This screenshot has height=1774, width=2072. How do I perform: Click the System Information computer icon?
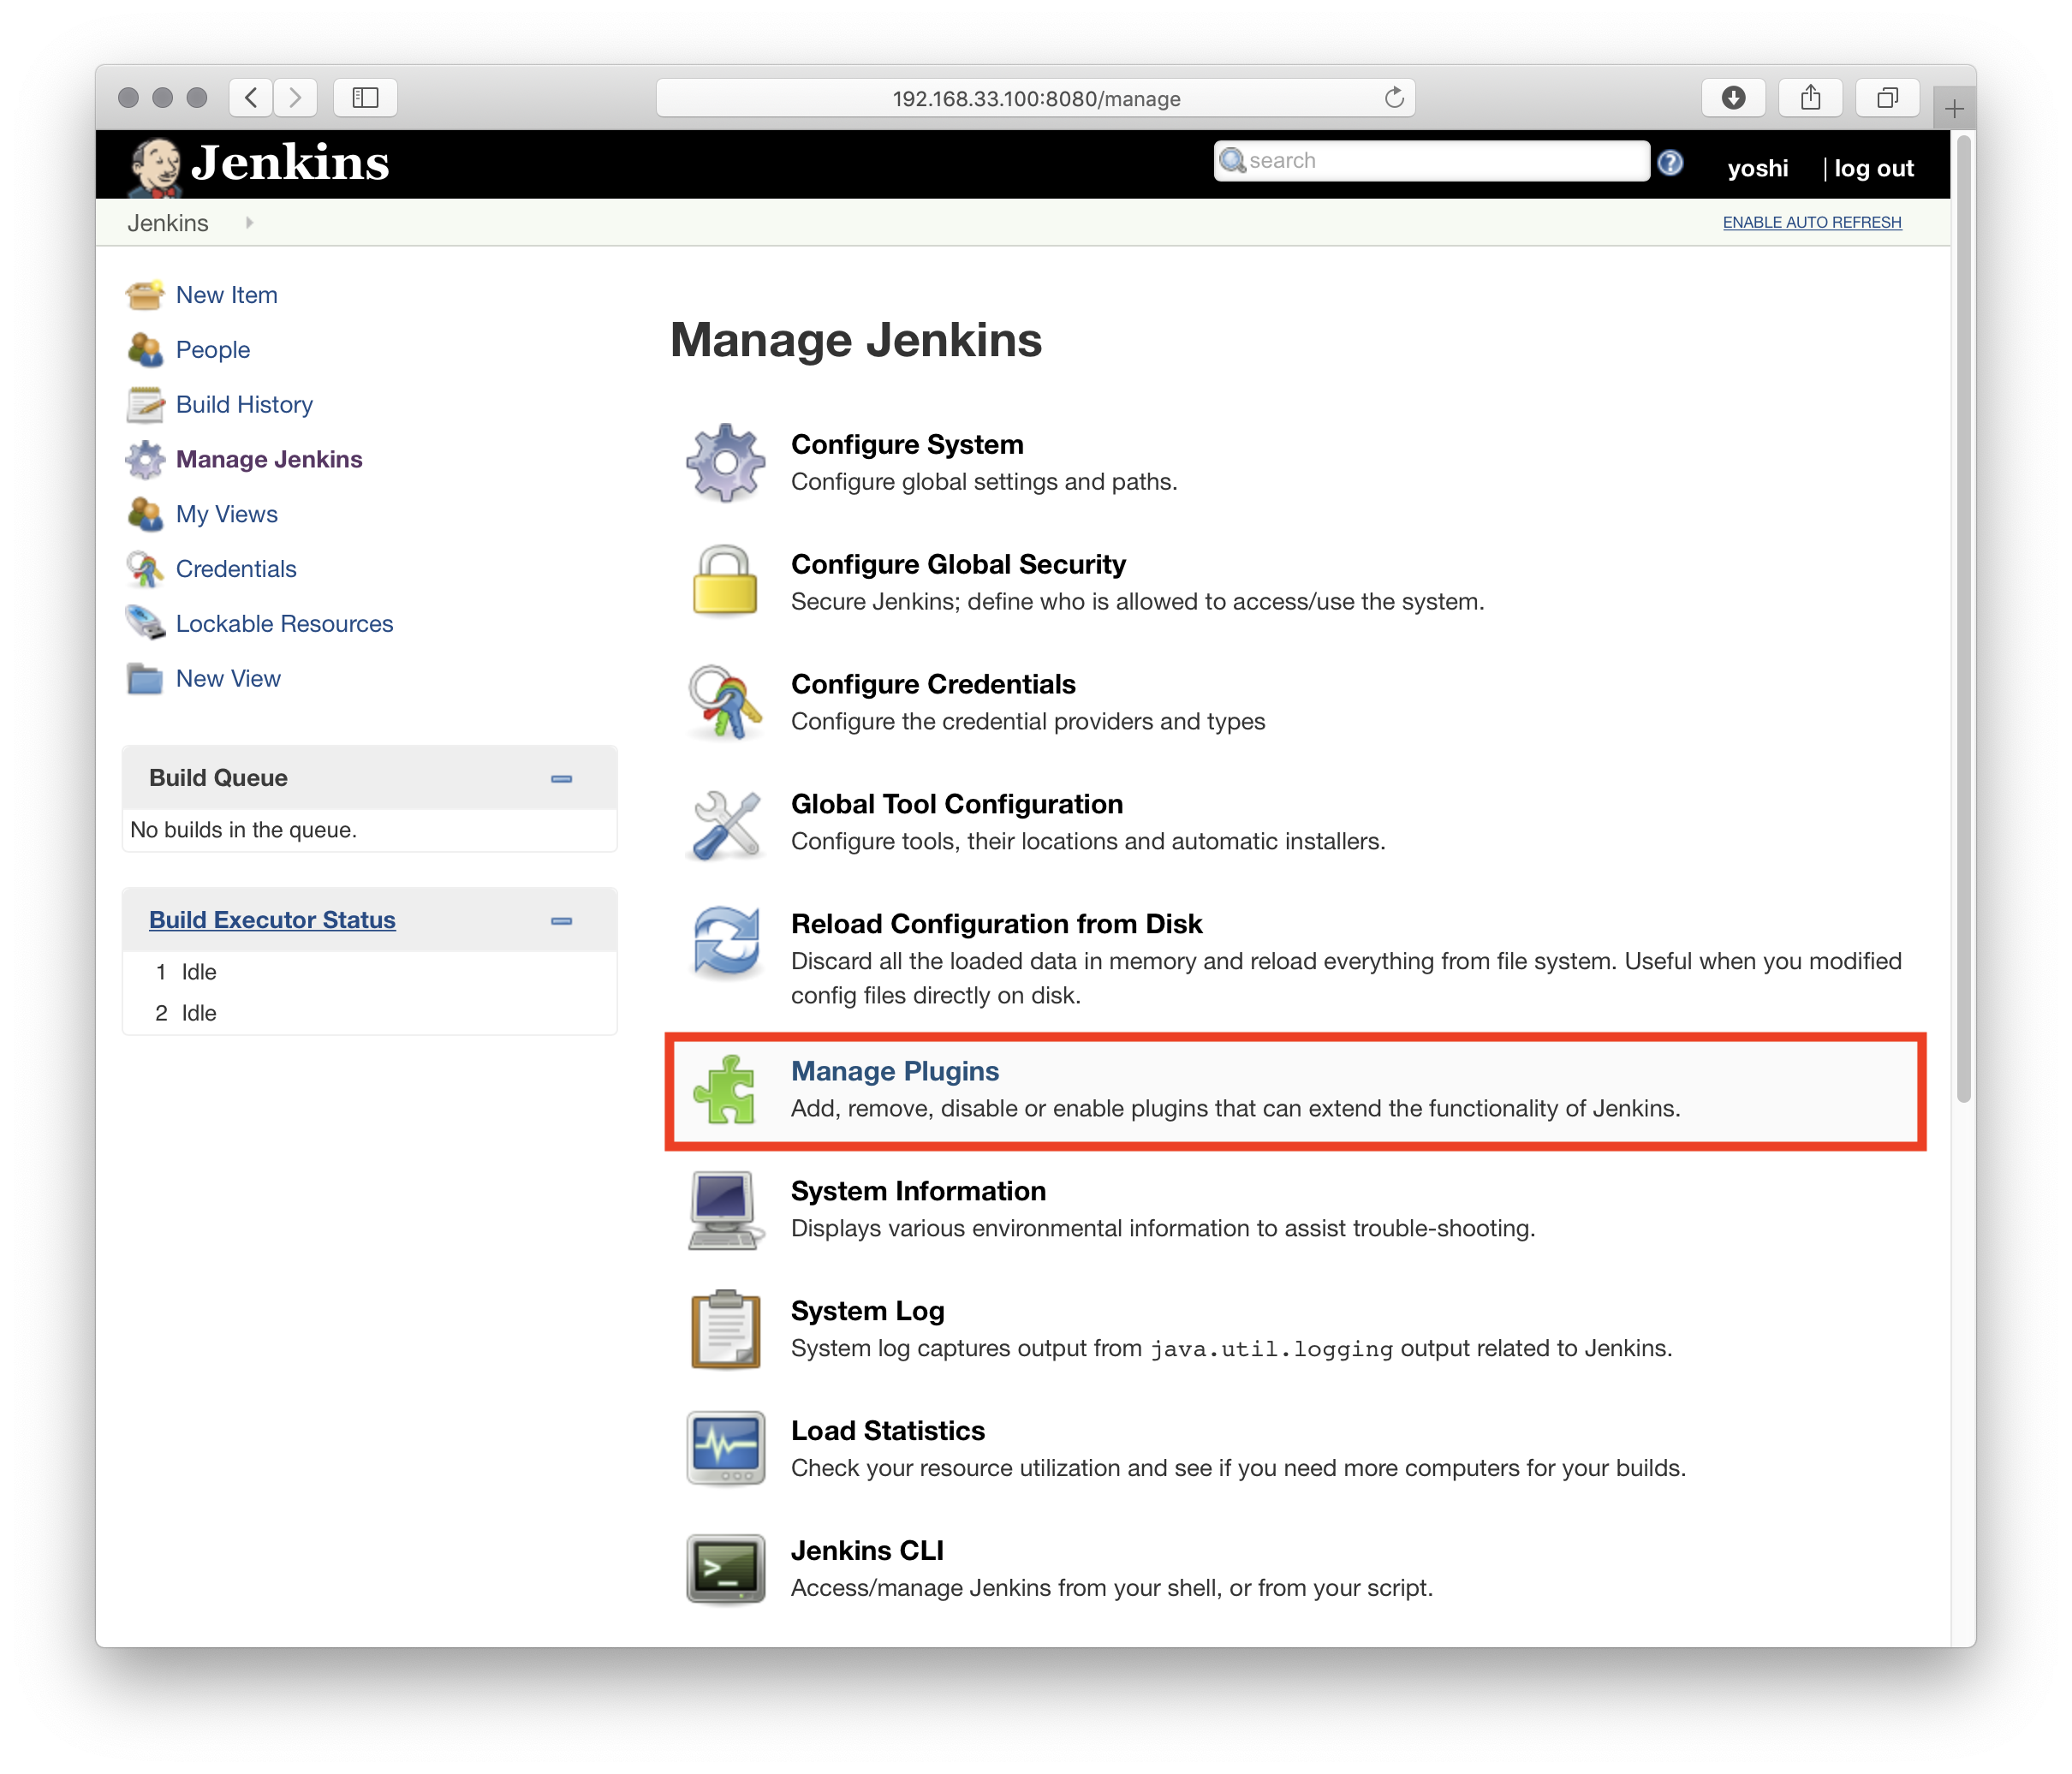726,1210
